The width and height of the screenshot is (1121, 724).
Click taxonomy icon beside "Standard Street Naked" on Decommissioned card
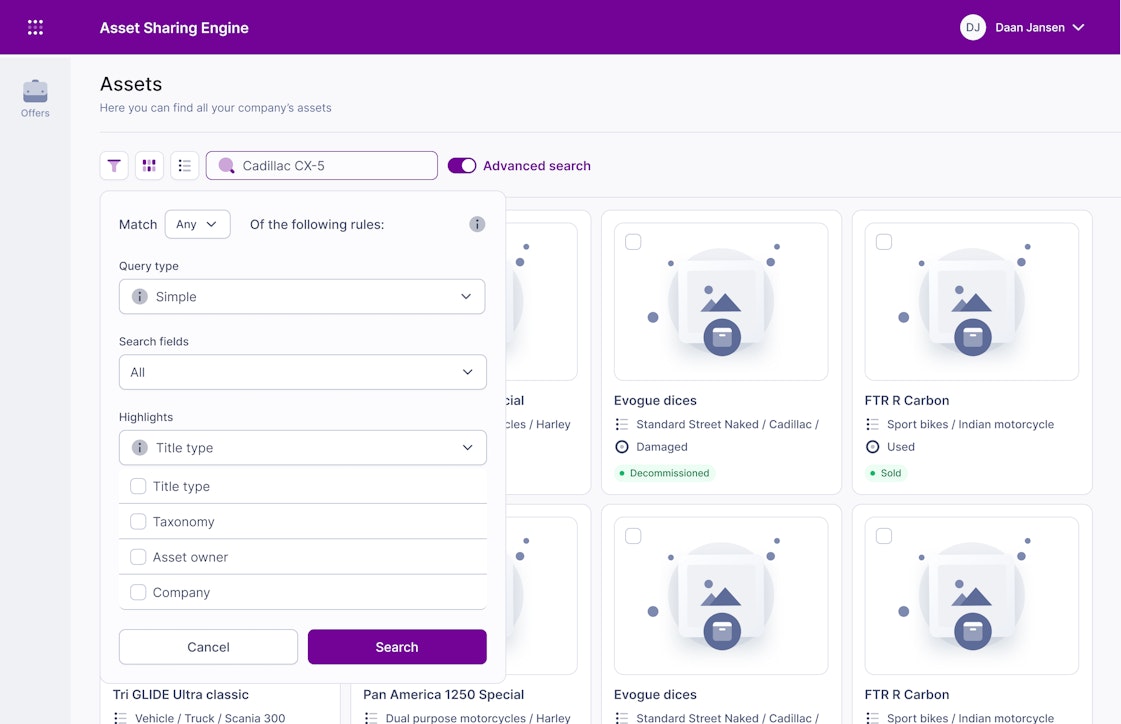(x=621, y=425)
